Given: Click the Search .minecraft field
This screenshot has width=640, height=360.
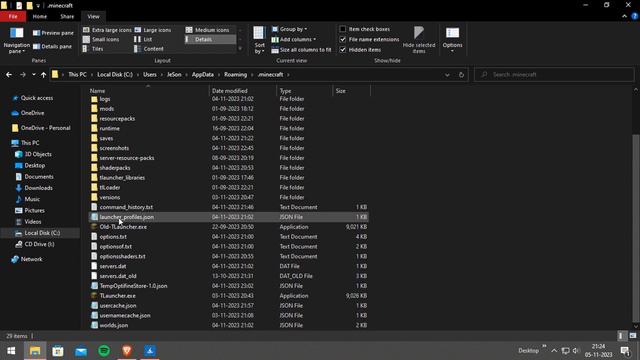Looking at the screenshot, I should (554, 75).
